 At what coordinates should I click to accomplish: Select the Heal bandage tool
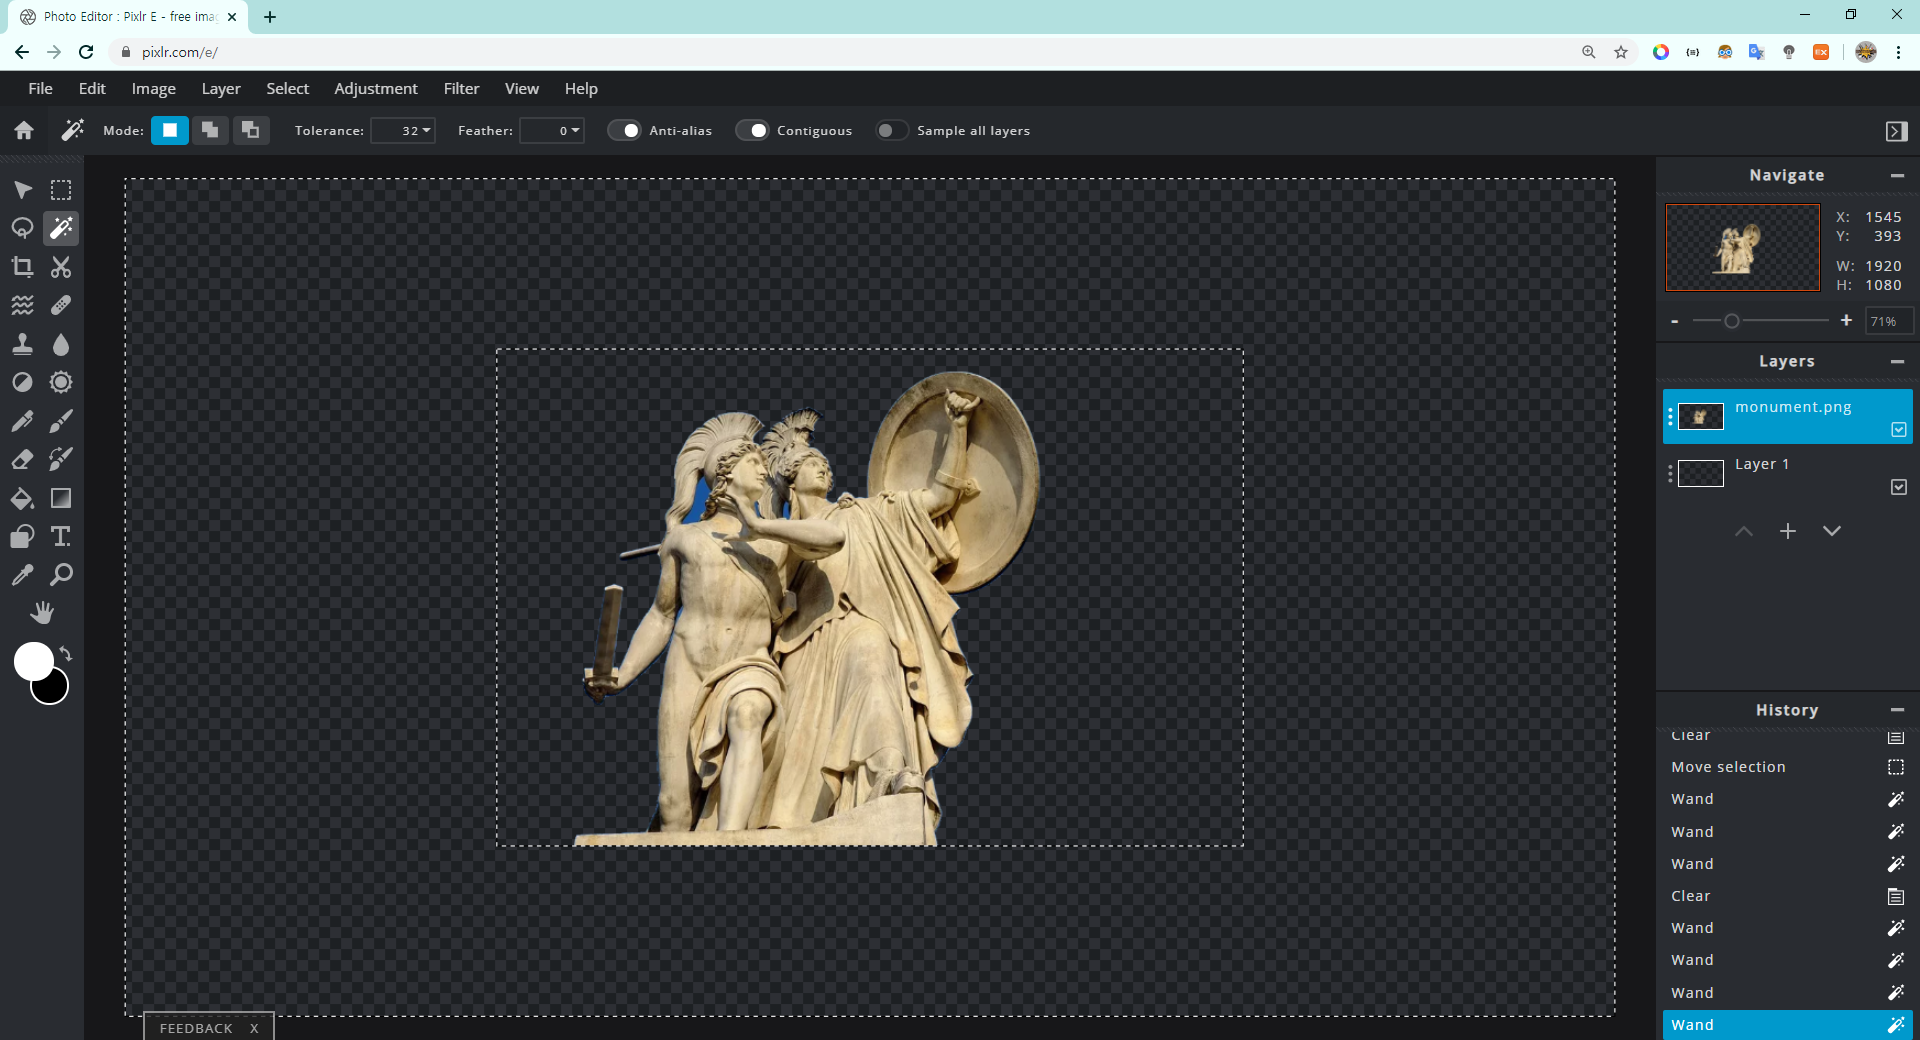pyautogui.click(x=61, y=305)
